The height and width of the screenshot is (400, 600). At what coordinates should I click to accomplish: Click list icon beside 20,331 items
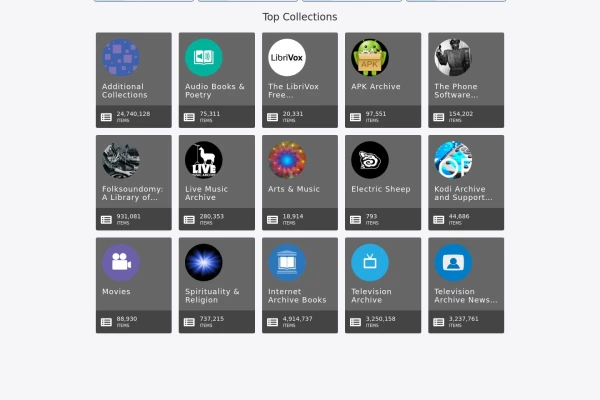click(x=272, y=117)
